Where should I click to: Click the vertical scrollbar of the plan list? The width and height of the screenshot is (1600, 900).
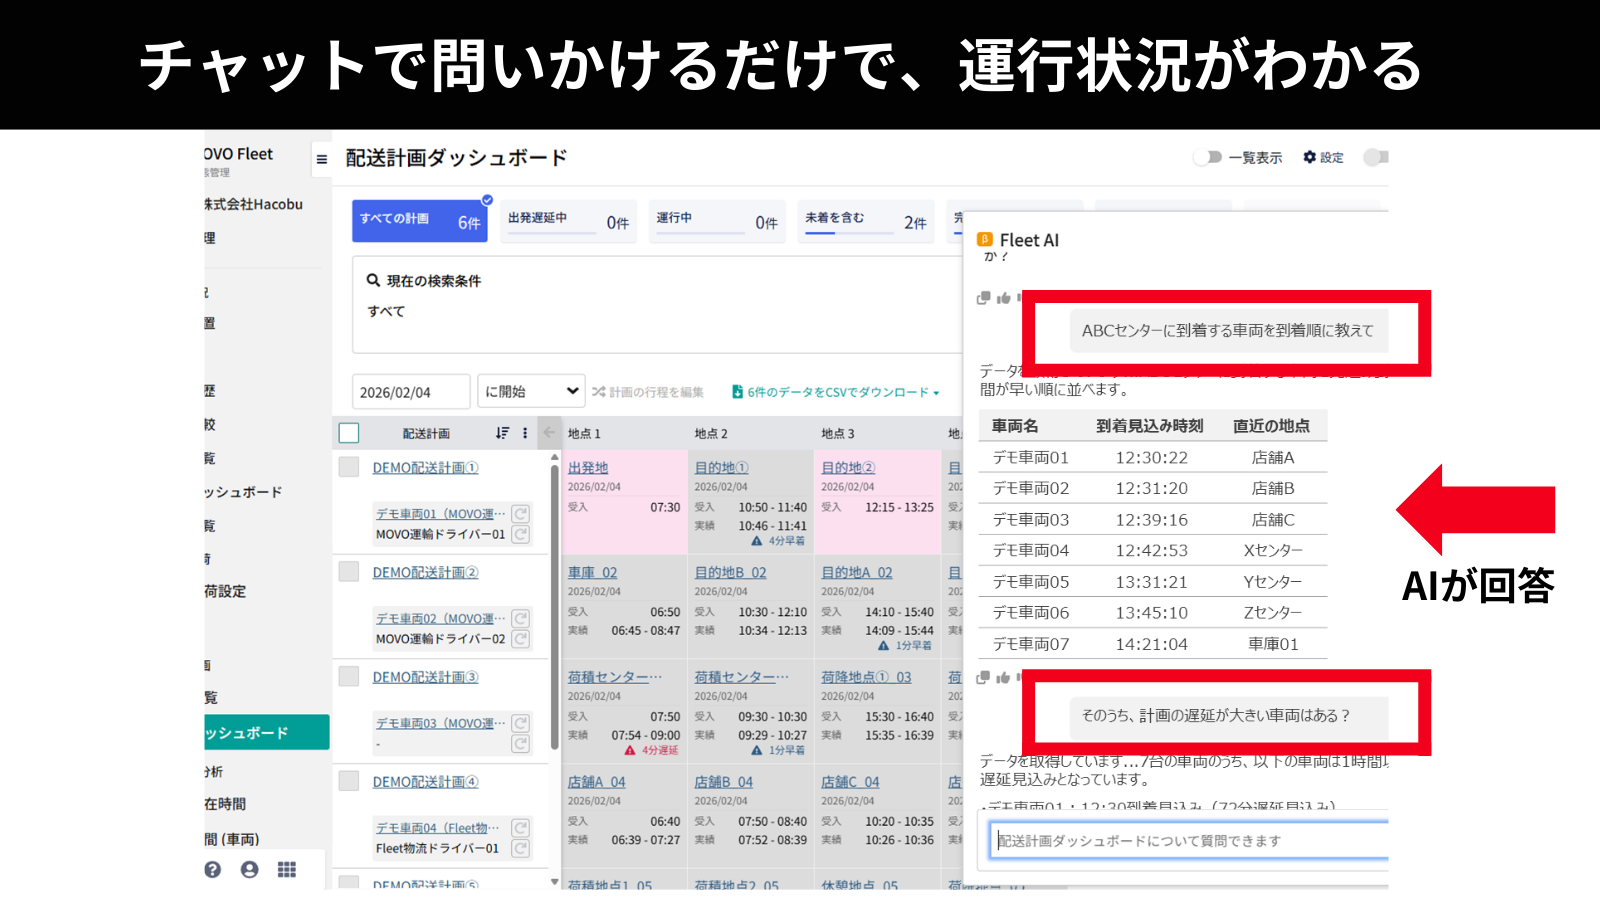(554, 600)
